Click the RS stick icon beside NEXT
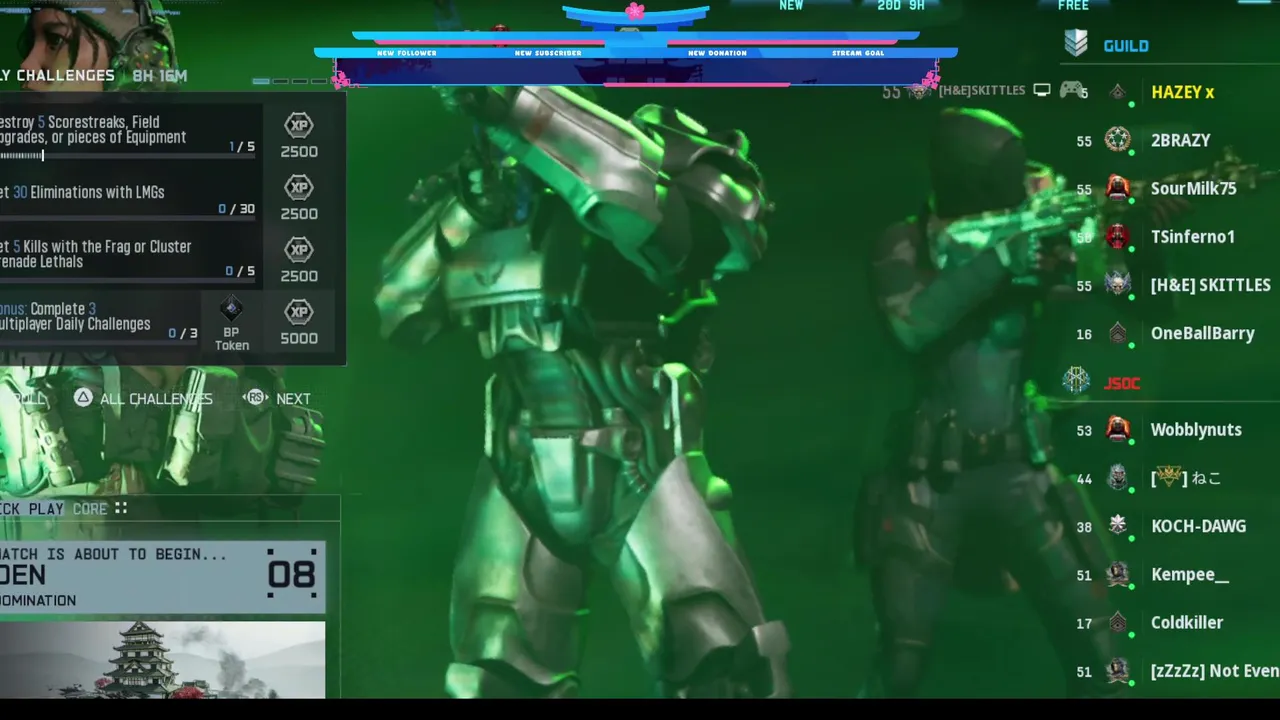1280x720 pixels. (256, 398)
